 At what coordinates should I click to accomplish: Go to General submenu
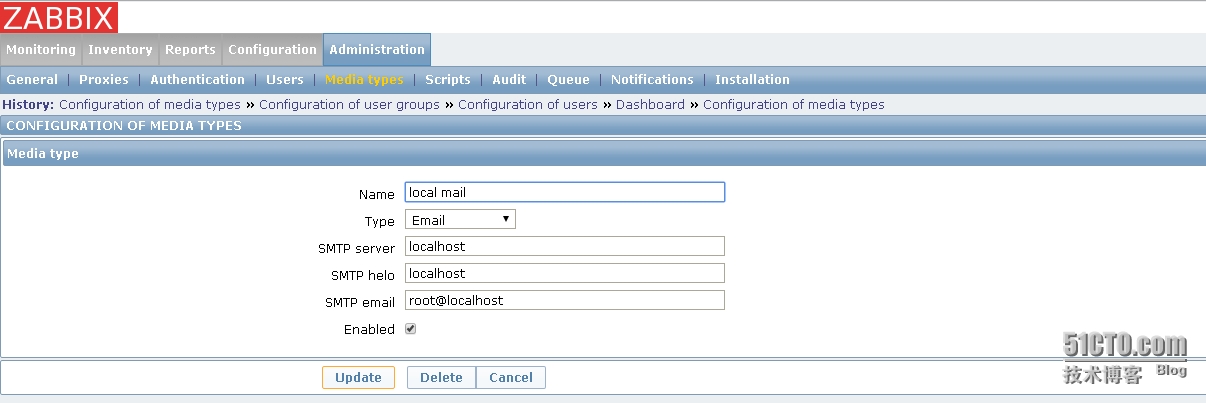[x=32, y=79]
